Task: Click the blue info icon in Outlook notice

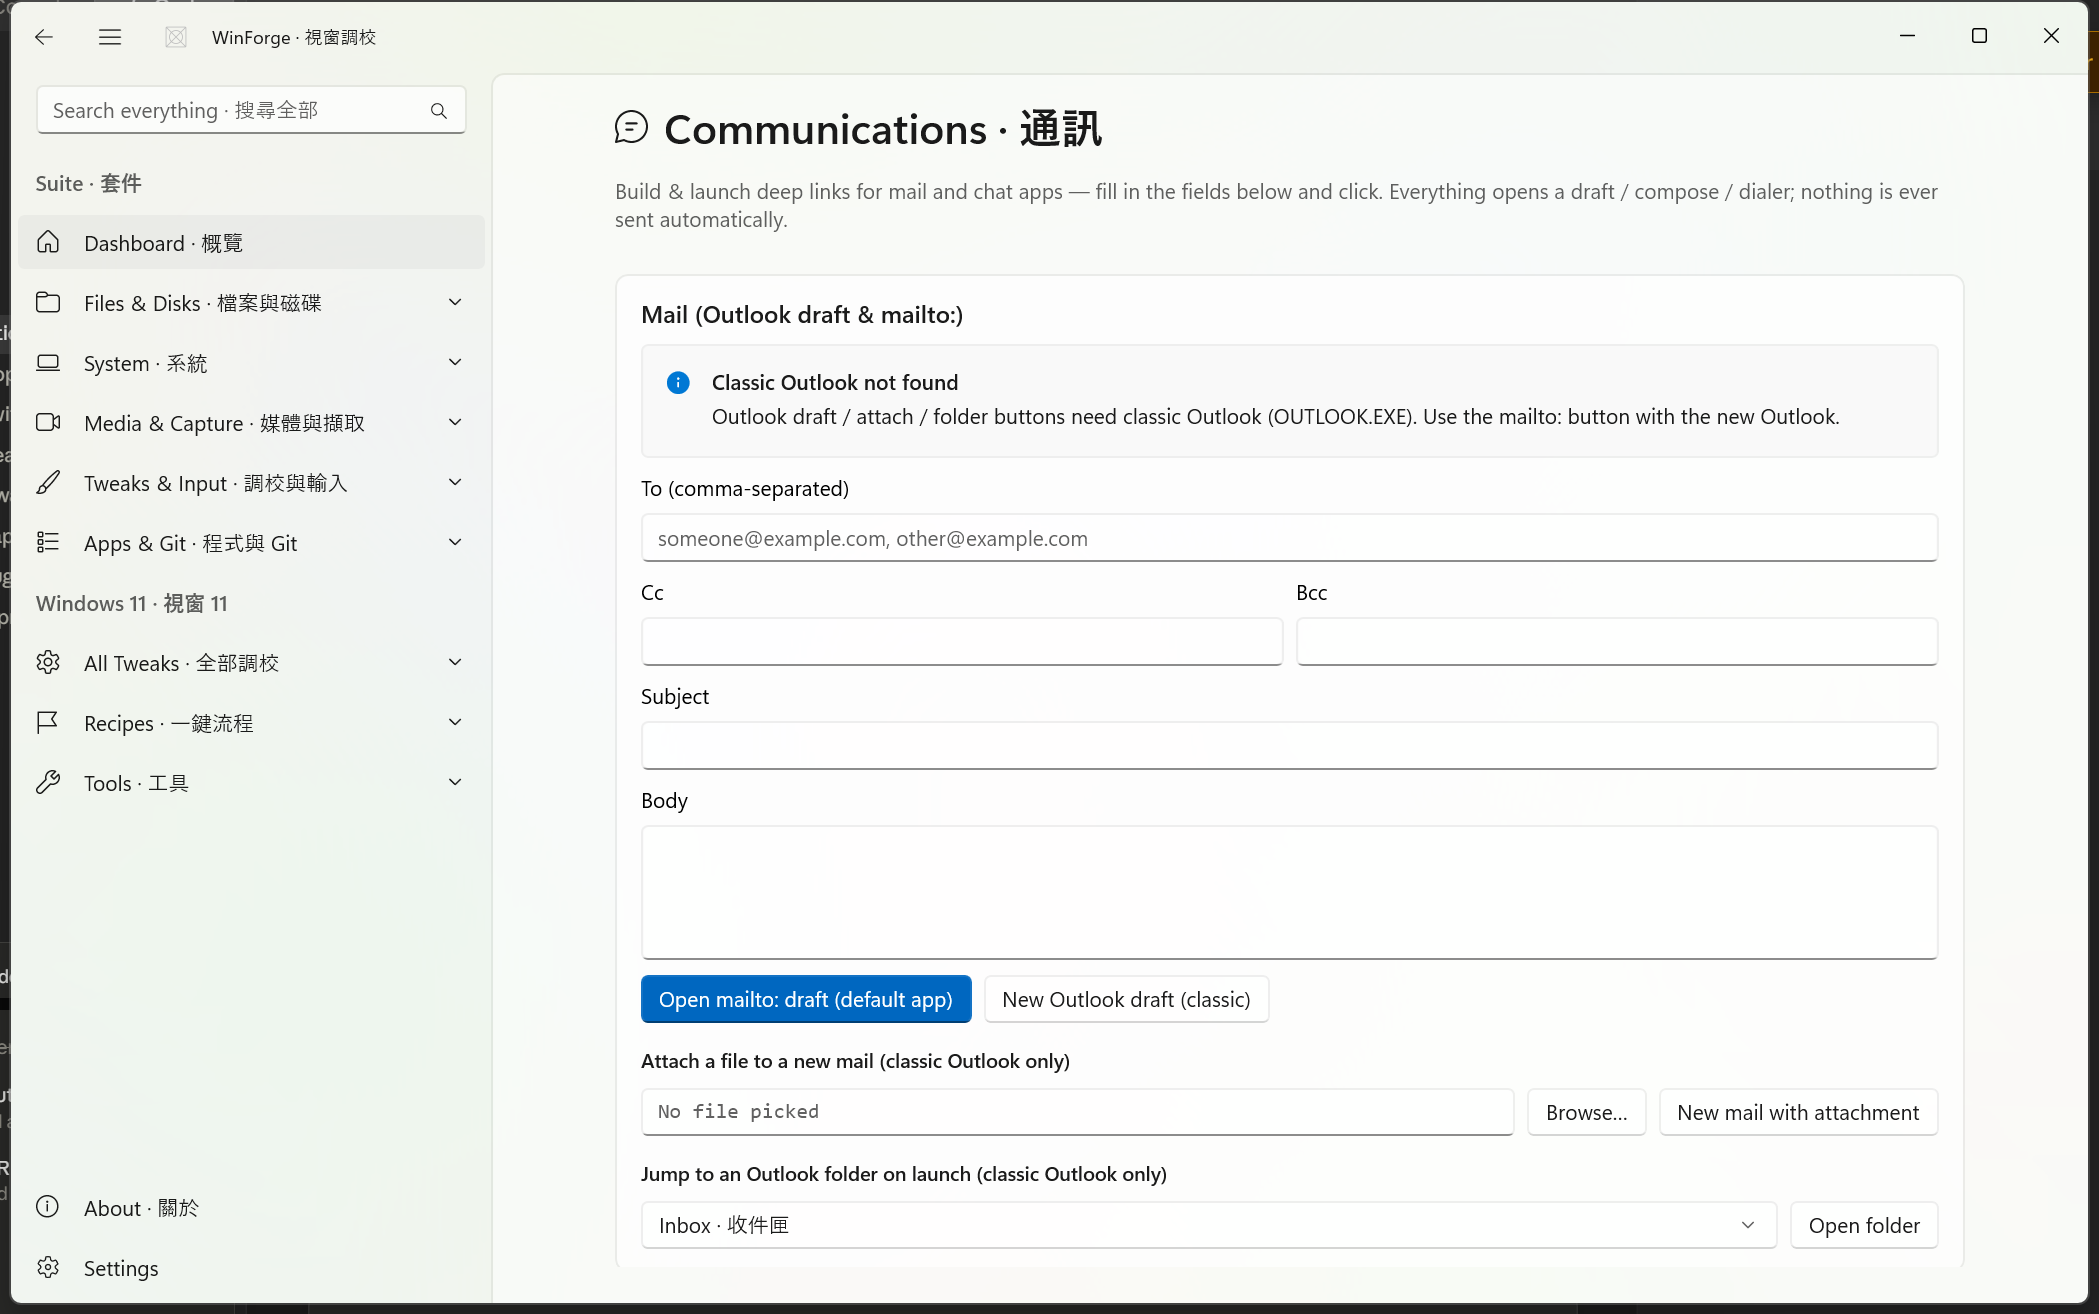Action: [678, 383]
